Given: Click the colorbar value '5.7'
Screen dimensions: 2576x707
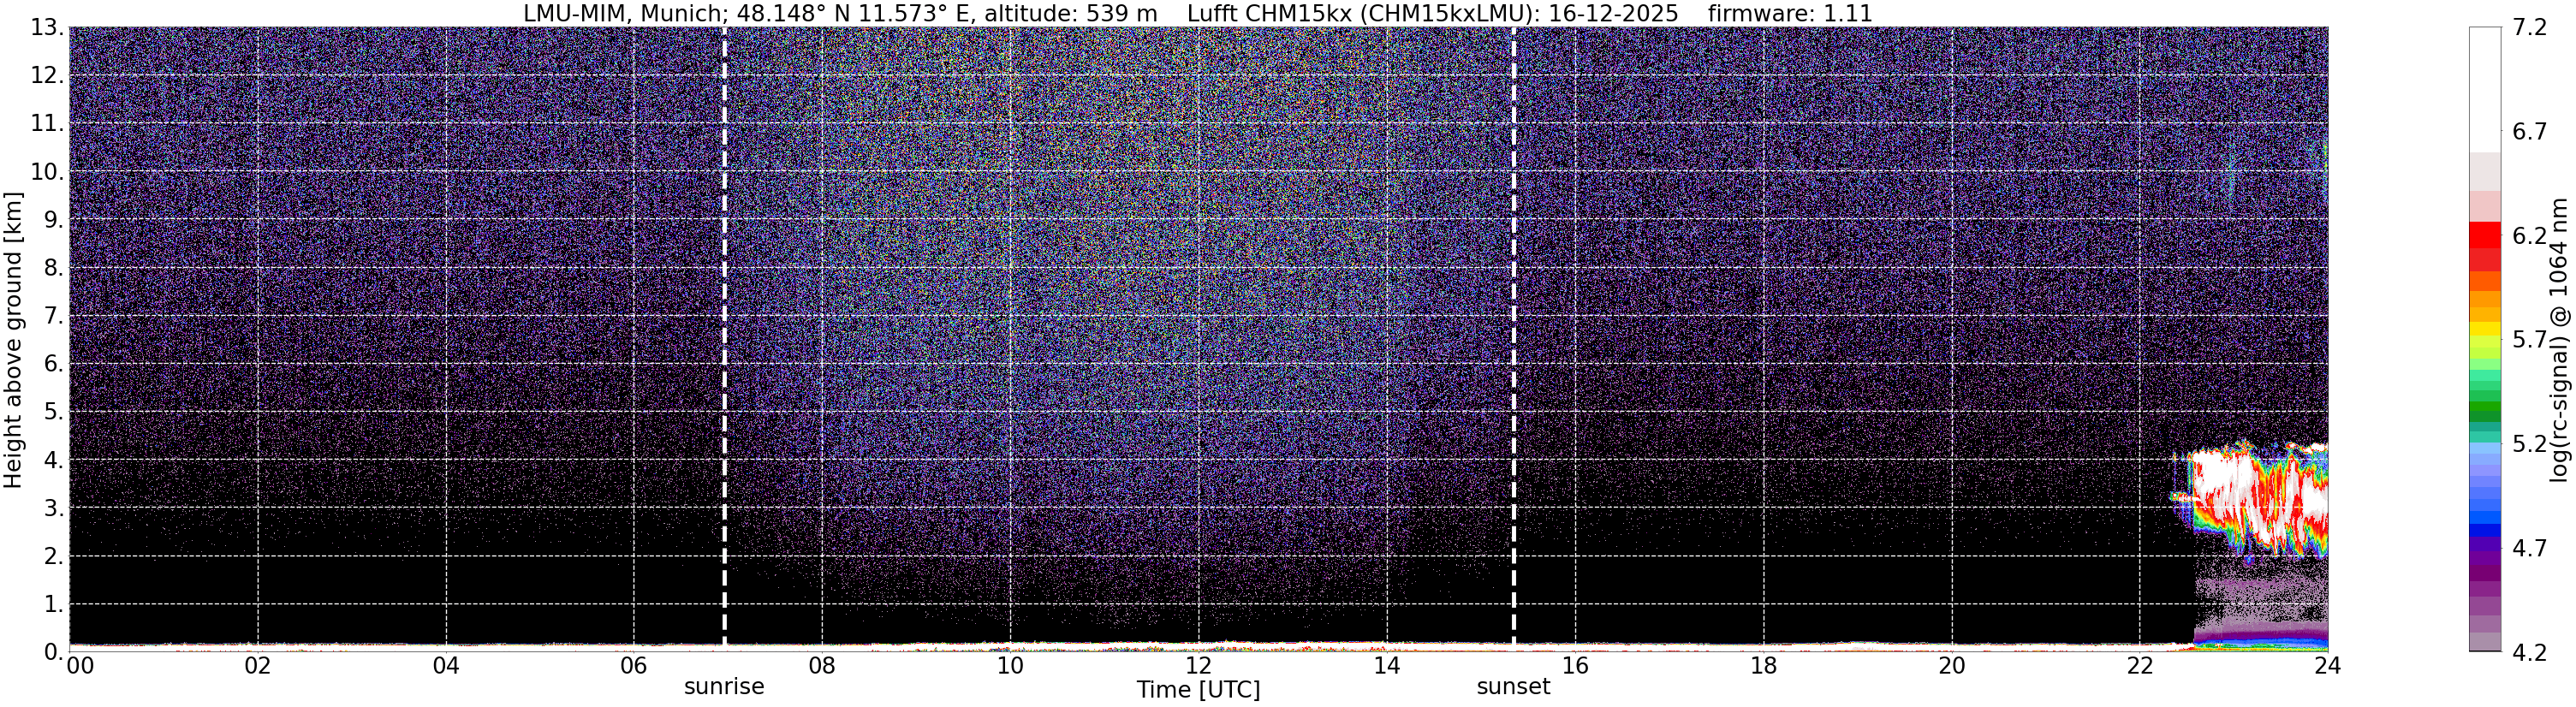Looking at the screenshot, I should click(x=2529, y=339).
